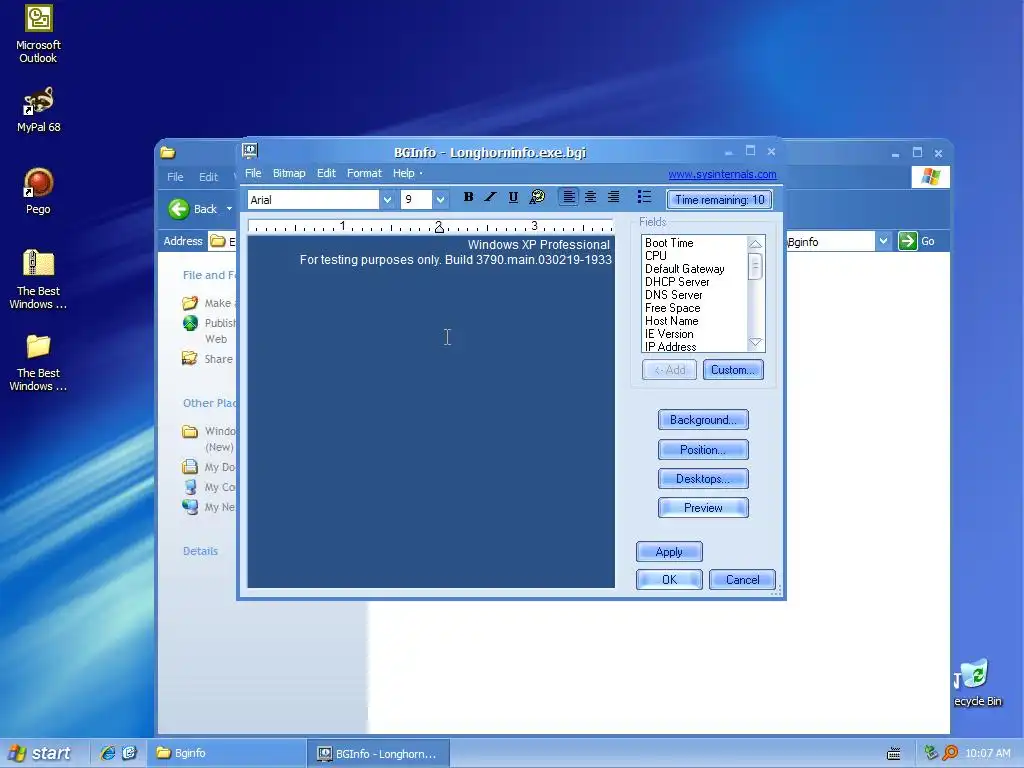Click the magnifier tray icon

point(951,753)
